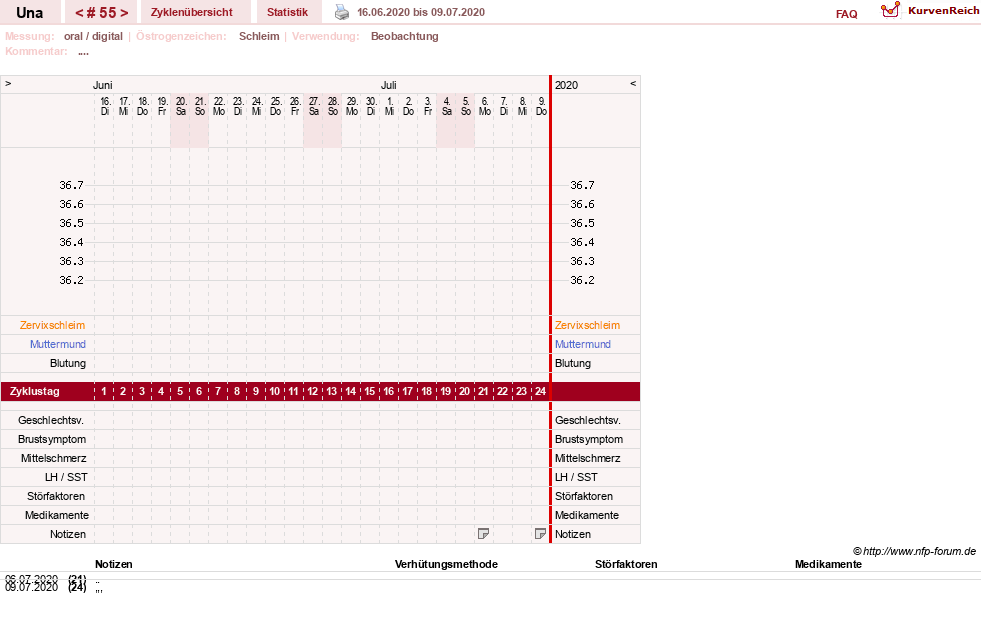981x623 pixels.
Task: Open the note icon on cycle day 24
Action: [541, 534]
